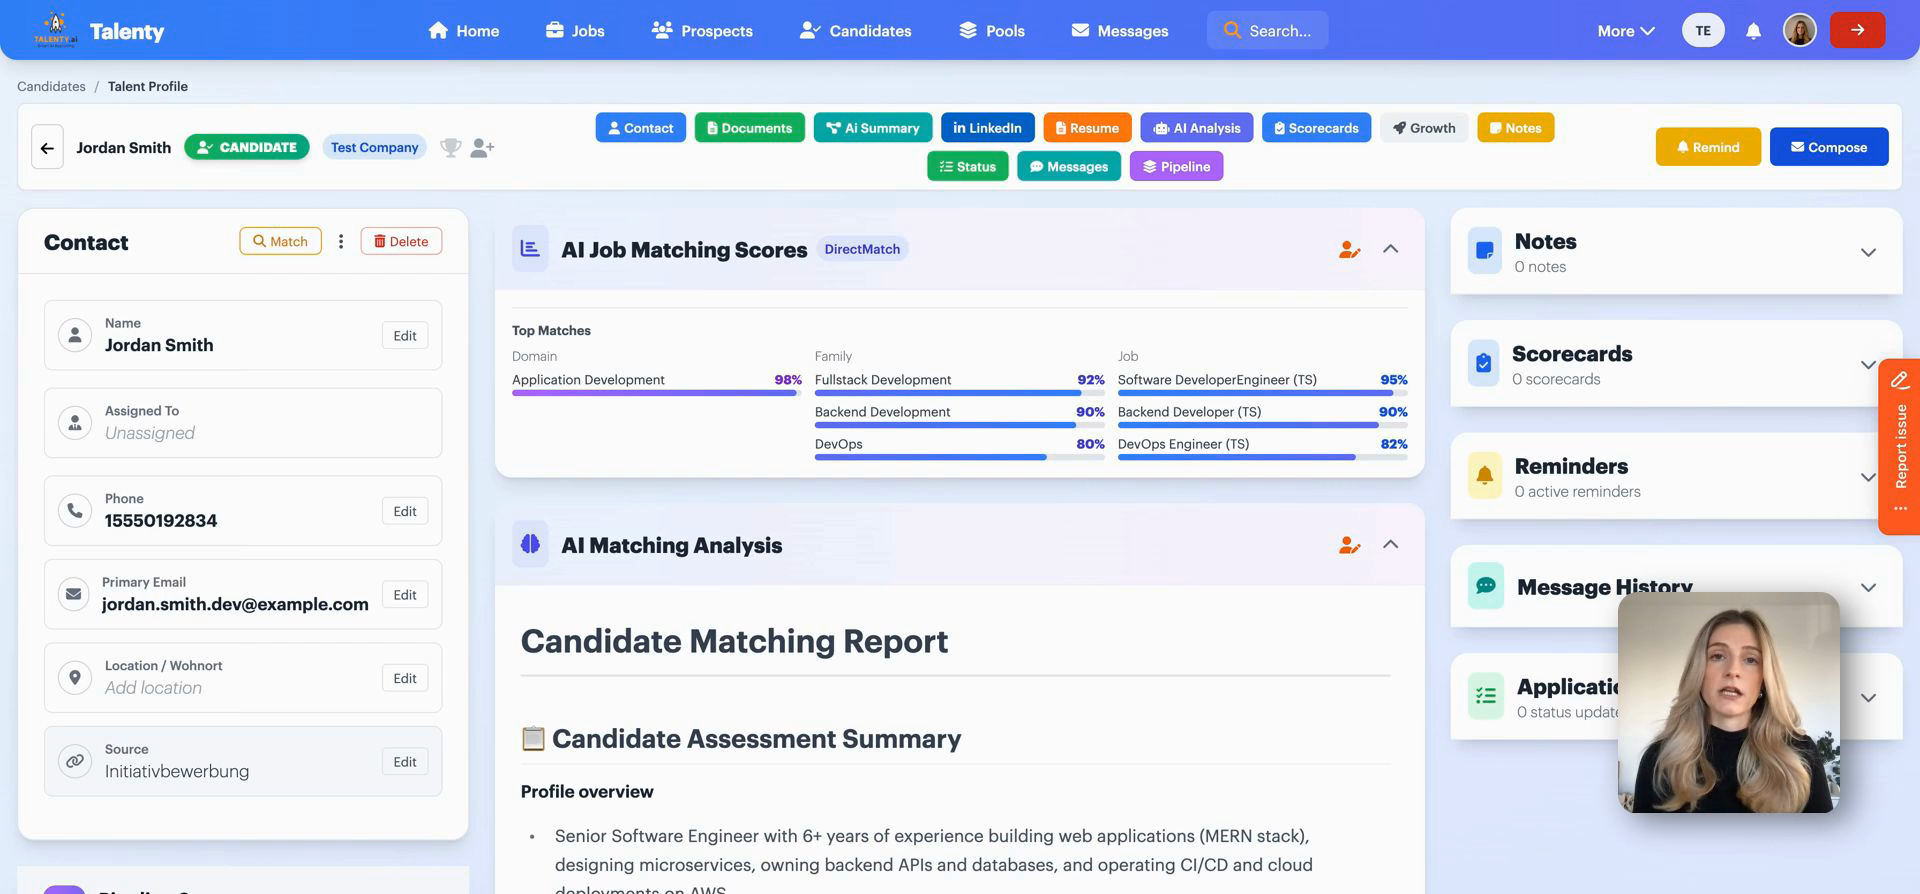
Task: Click the link icon in Source row
Action: (x=75, y=761)
